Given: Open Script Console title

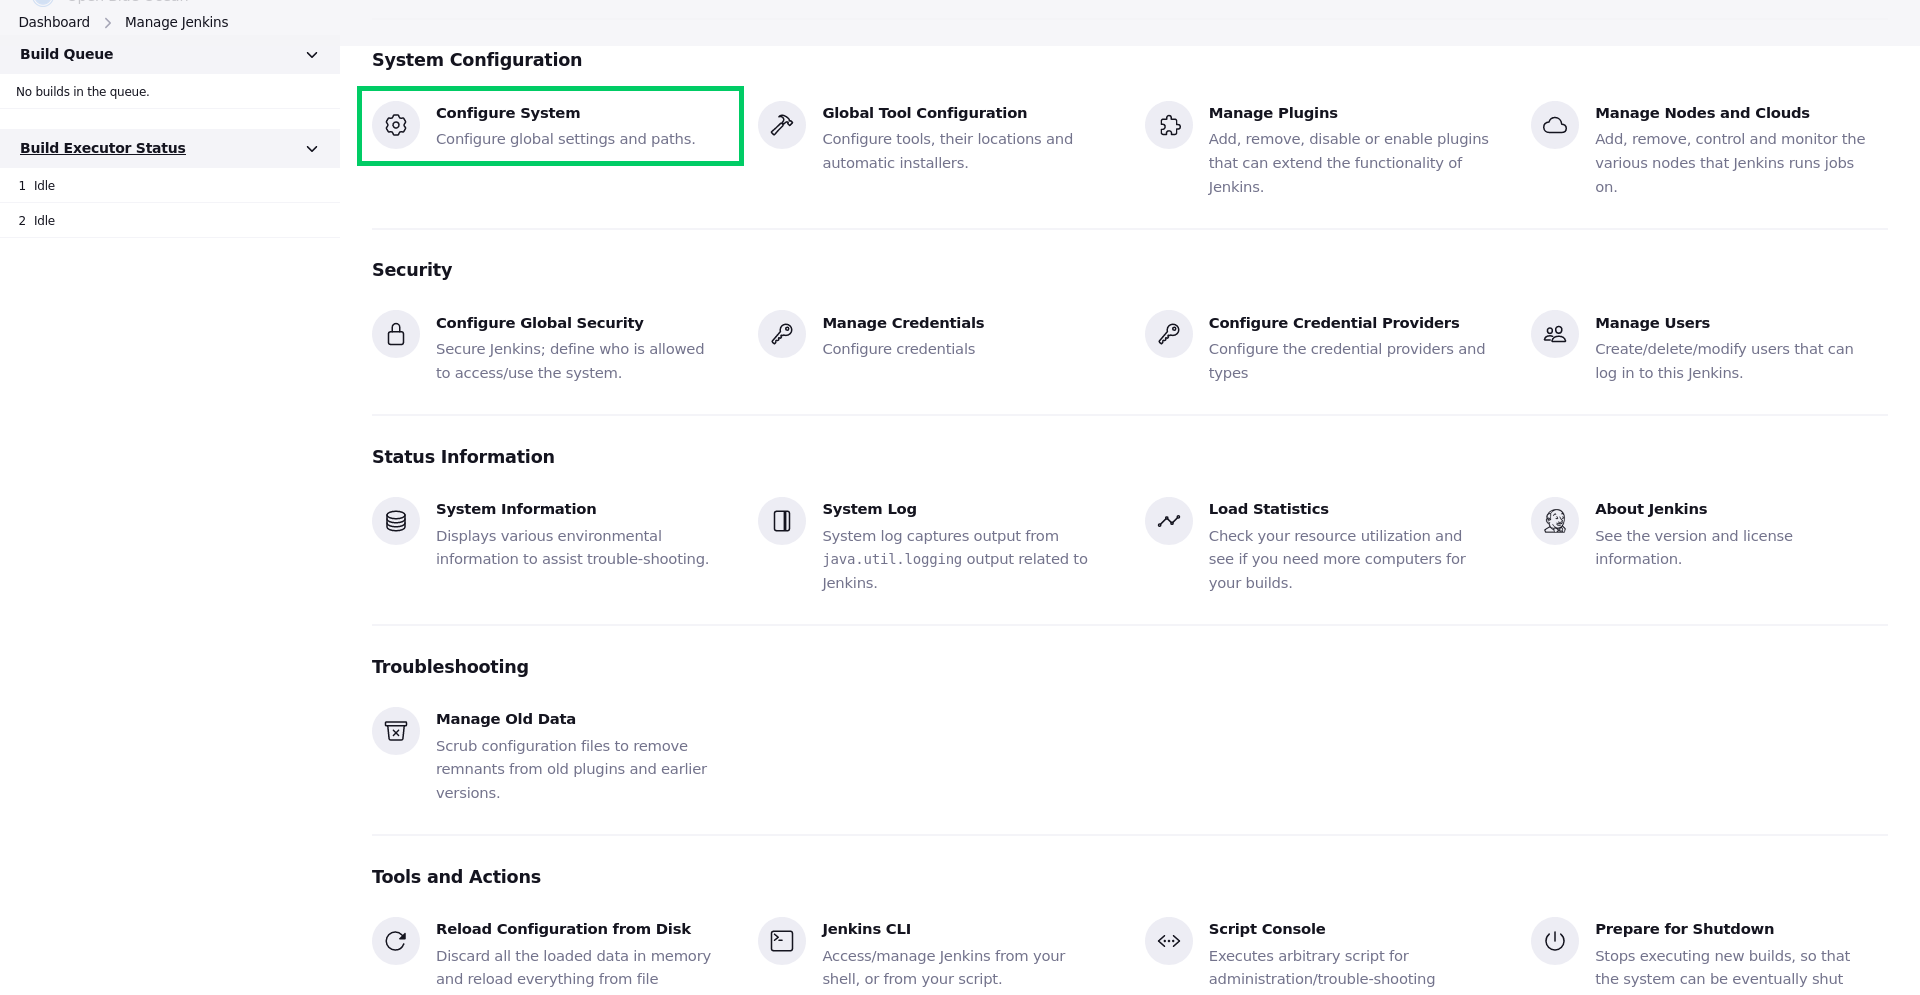Looking at the screenshot, I should pos(1267,929).
